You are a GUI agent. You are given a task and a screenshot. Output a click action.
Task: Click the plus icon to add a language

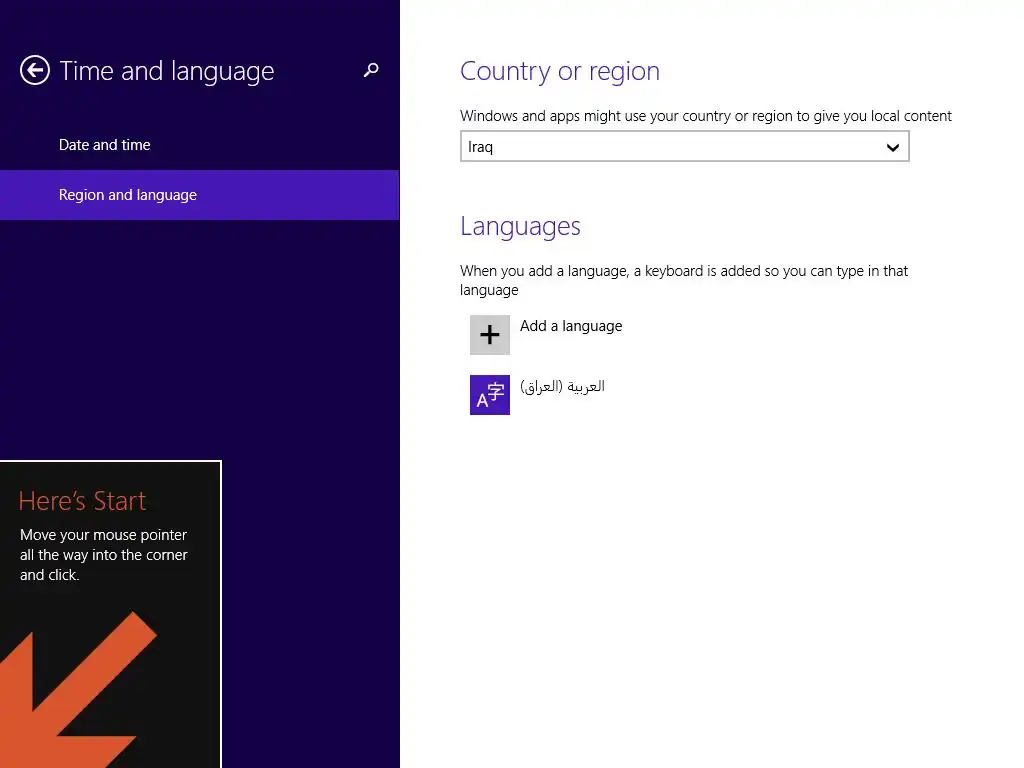coord(490,335)
